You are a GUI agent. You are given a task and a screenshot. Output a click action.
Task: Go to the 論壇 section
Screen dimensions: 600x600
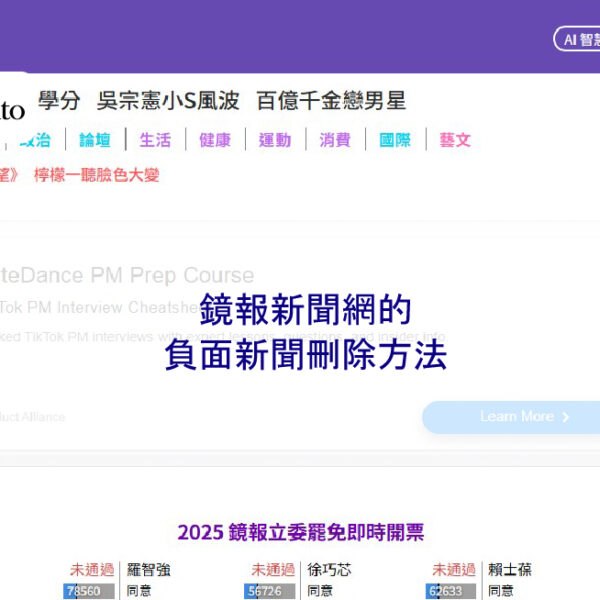pyautogui.click(x=95, y=140)
